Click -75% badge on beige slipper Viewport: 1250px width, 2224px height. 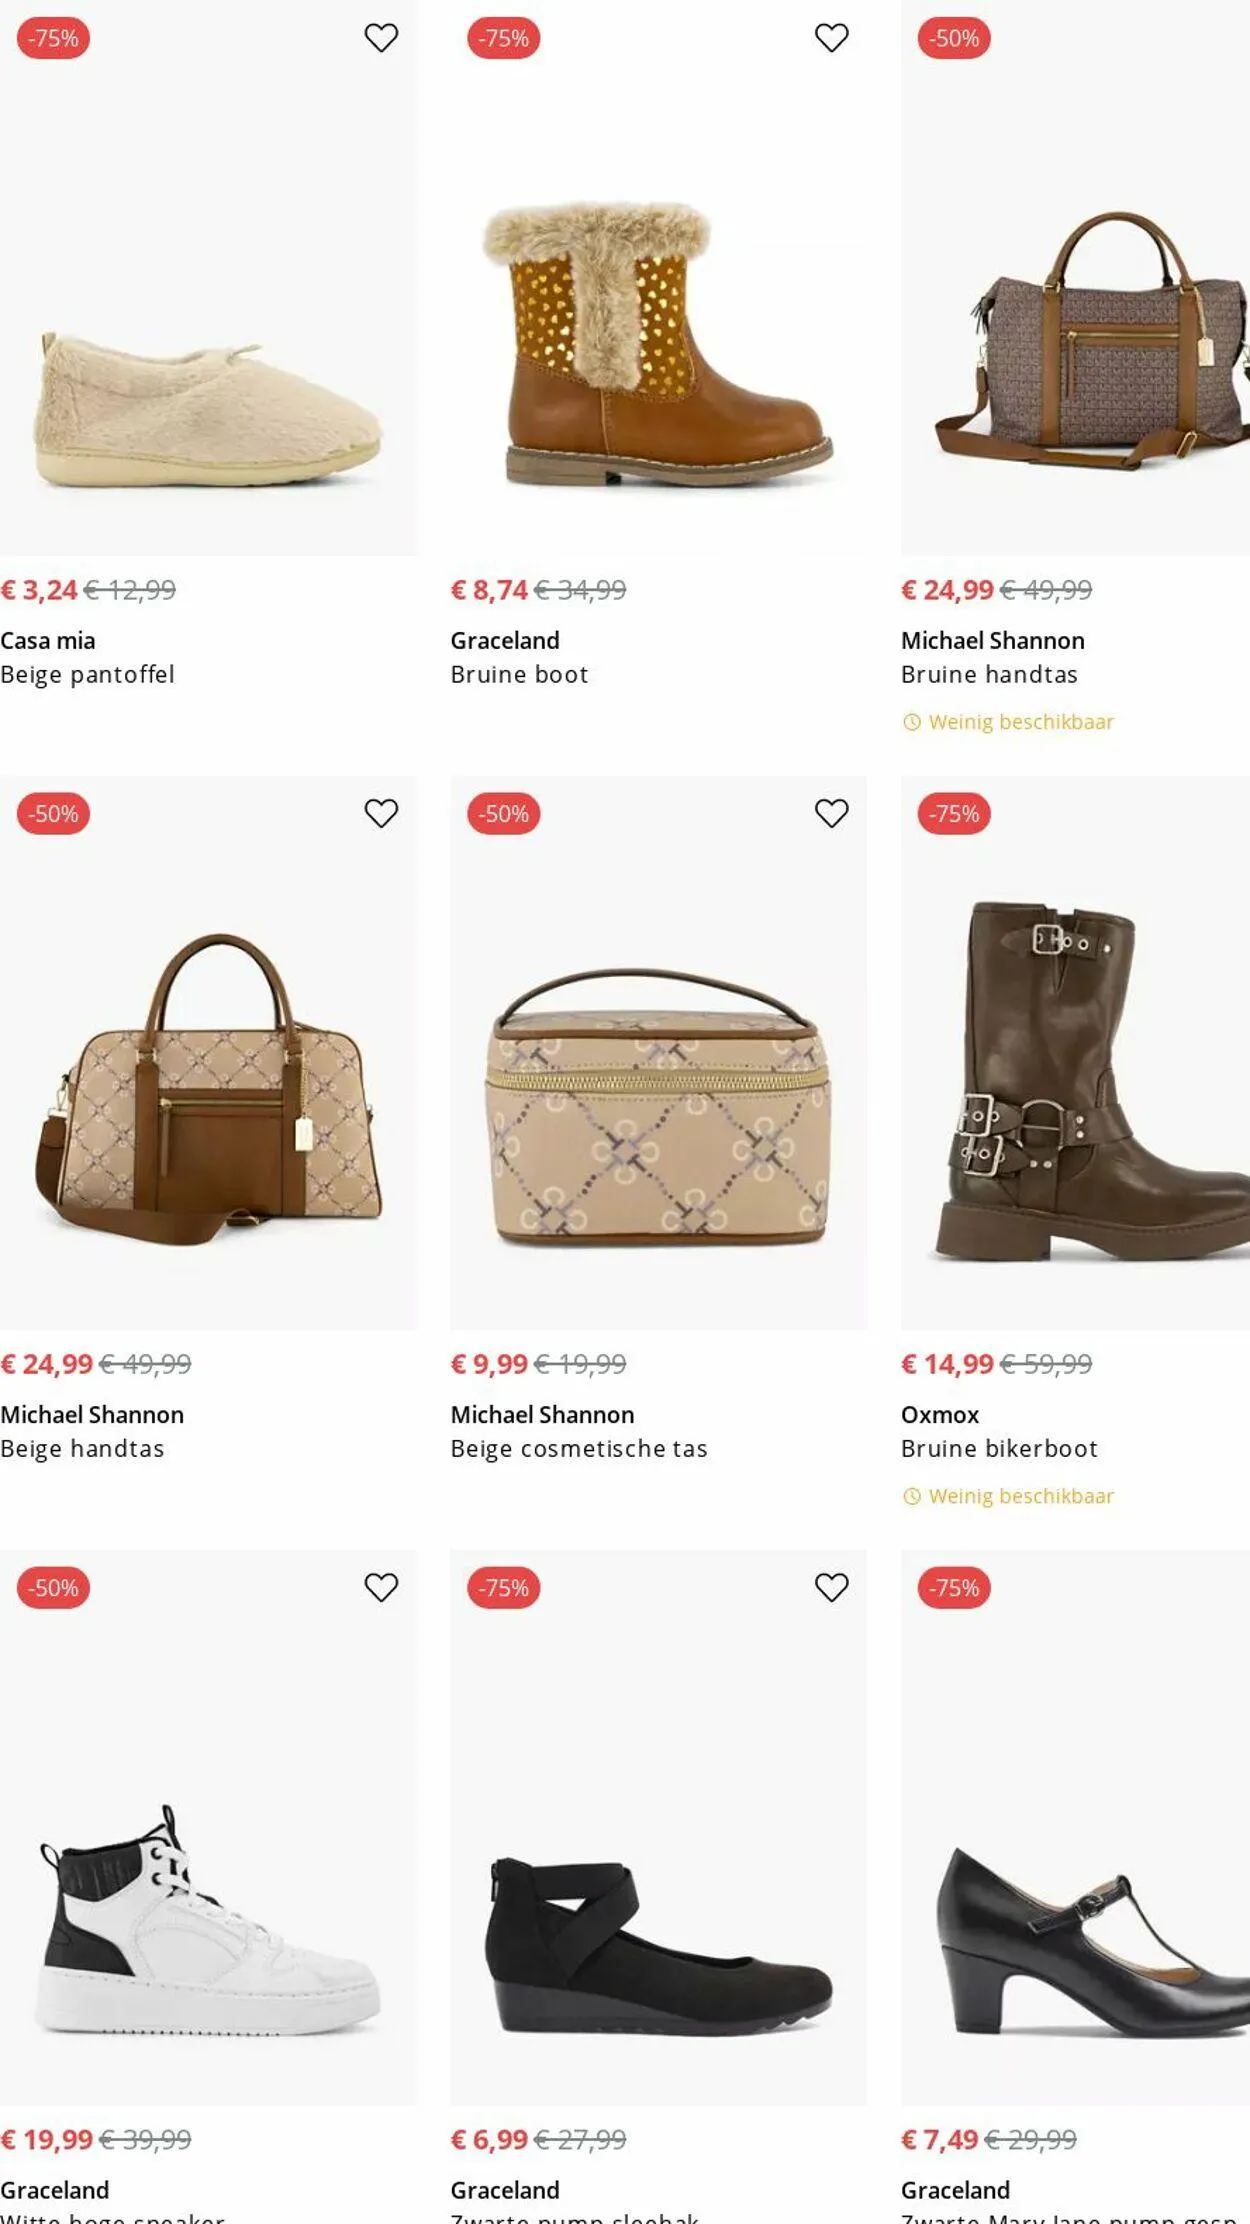[x=54, y=38]
